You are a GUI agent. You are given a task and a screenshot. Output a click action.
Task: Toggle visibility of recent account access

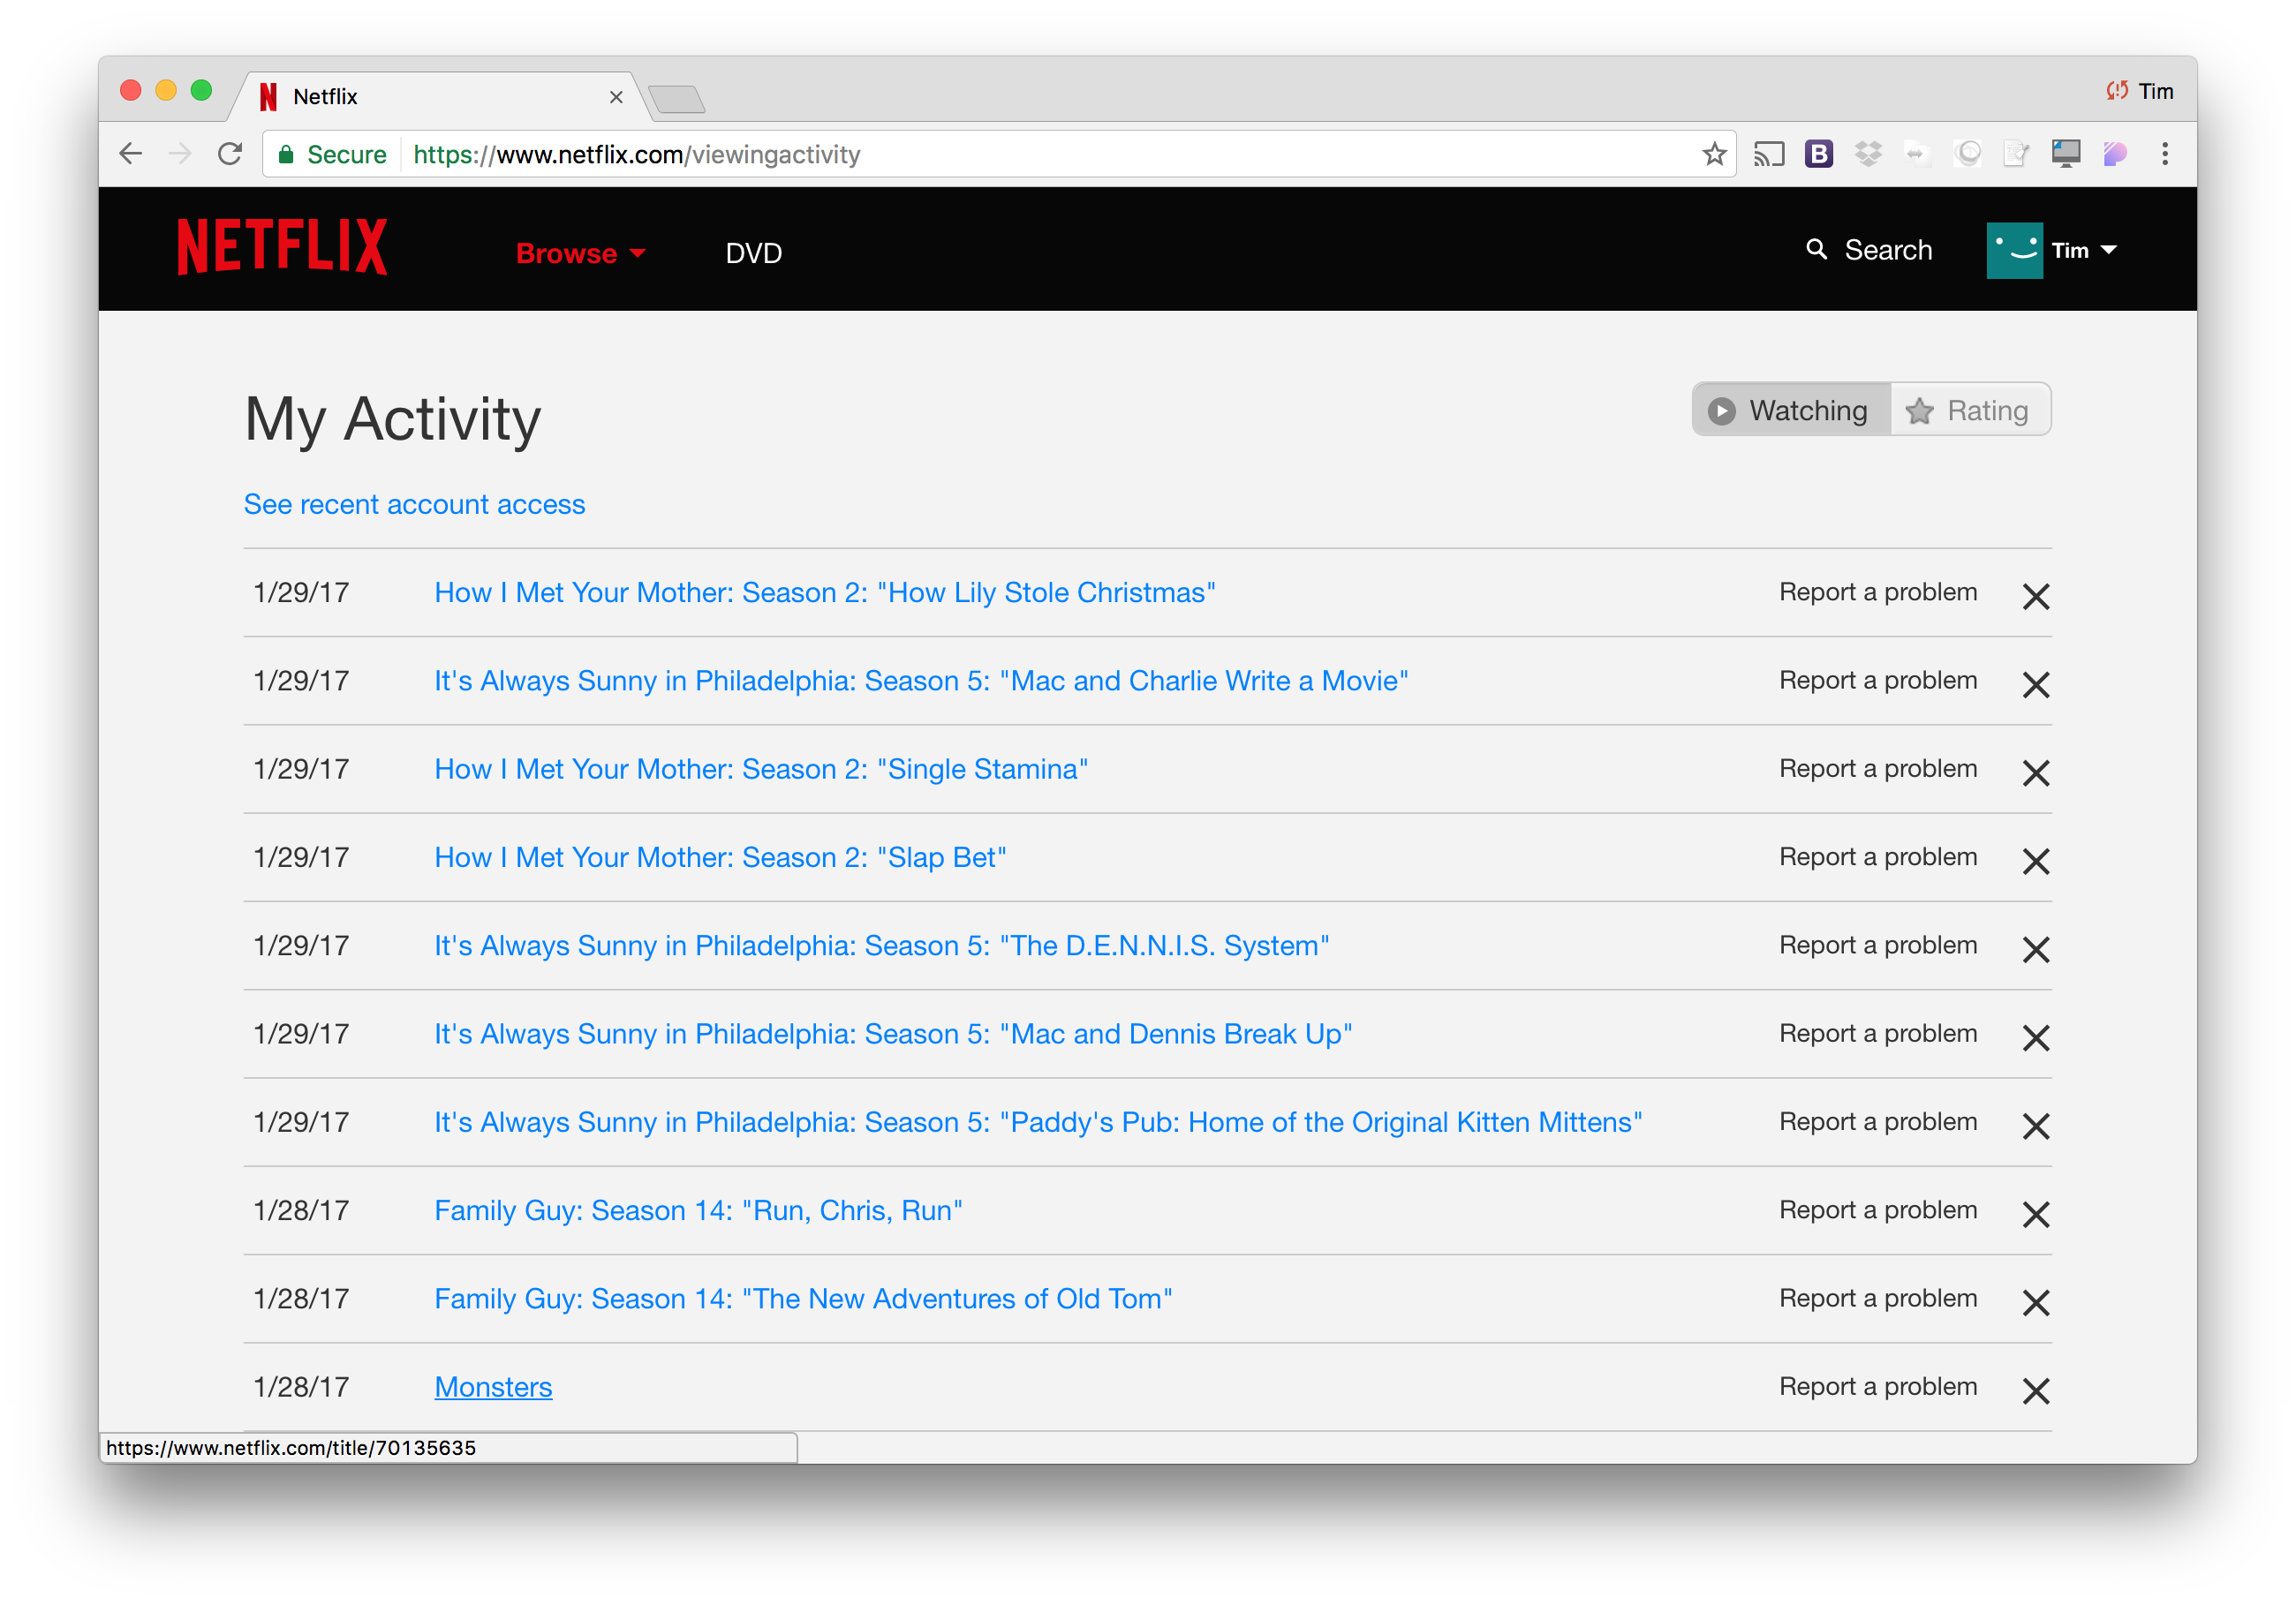[x=413, y=502]
